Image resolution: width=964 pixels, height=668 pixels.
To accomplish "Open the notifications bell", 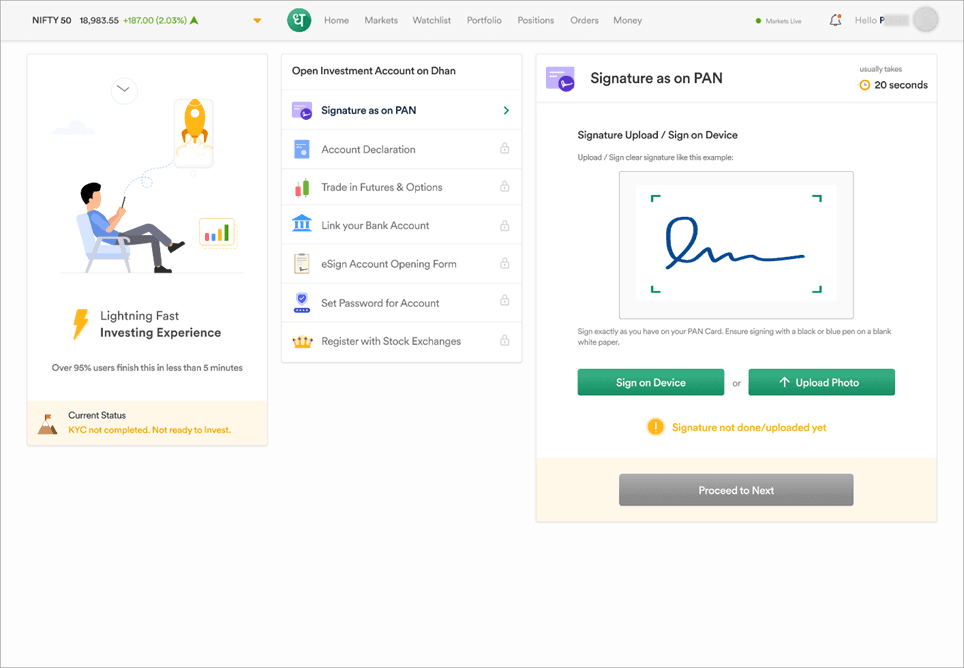I will [835, 20].
